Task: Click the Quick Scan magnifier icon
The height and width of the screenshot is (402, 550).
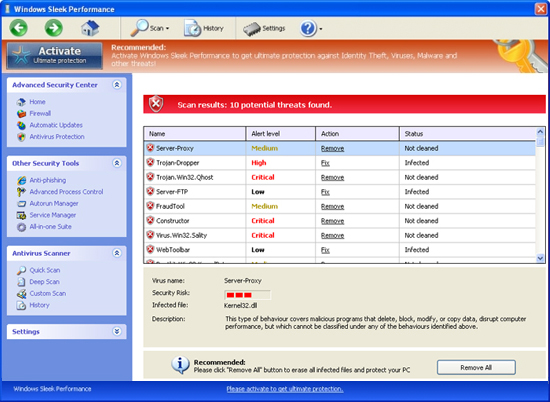Action: tap(21, 270)
